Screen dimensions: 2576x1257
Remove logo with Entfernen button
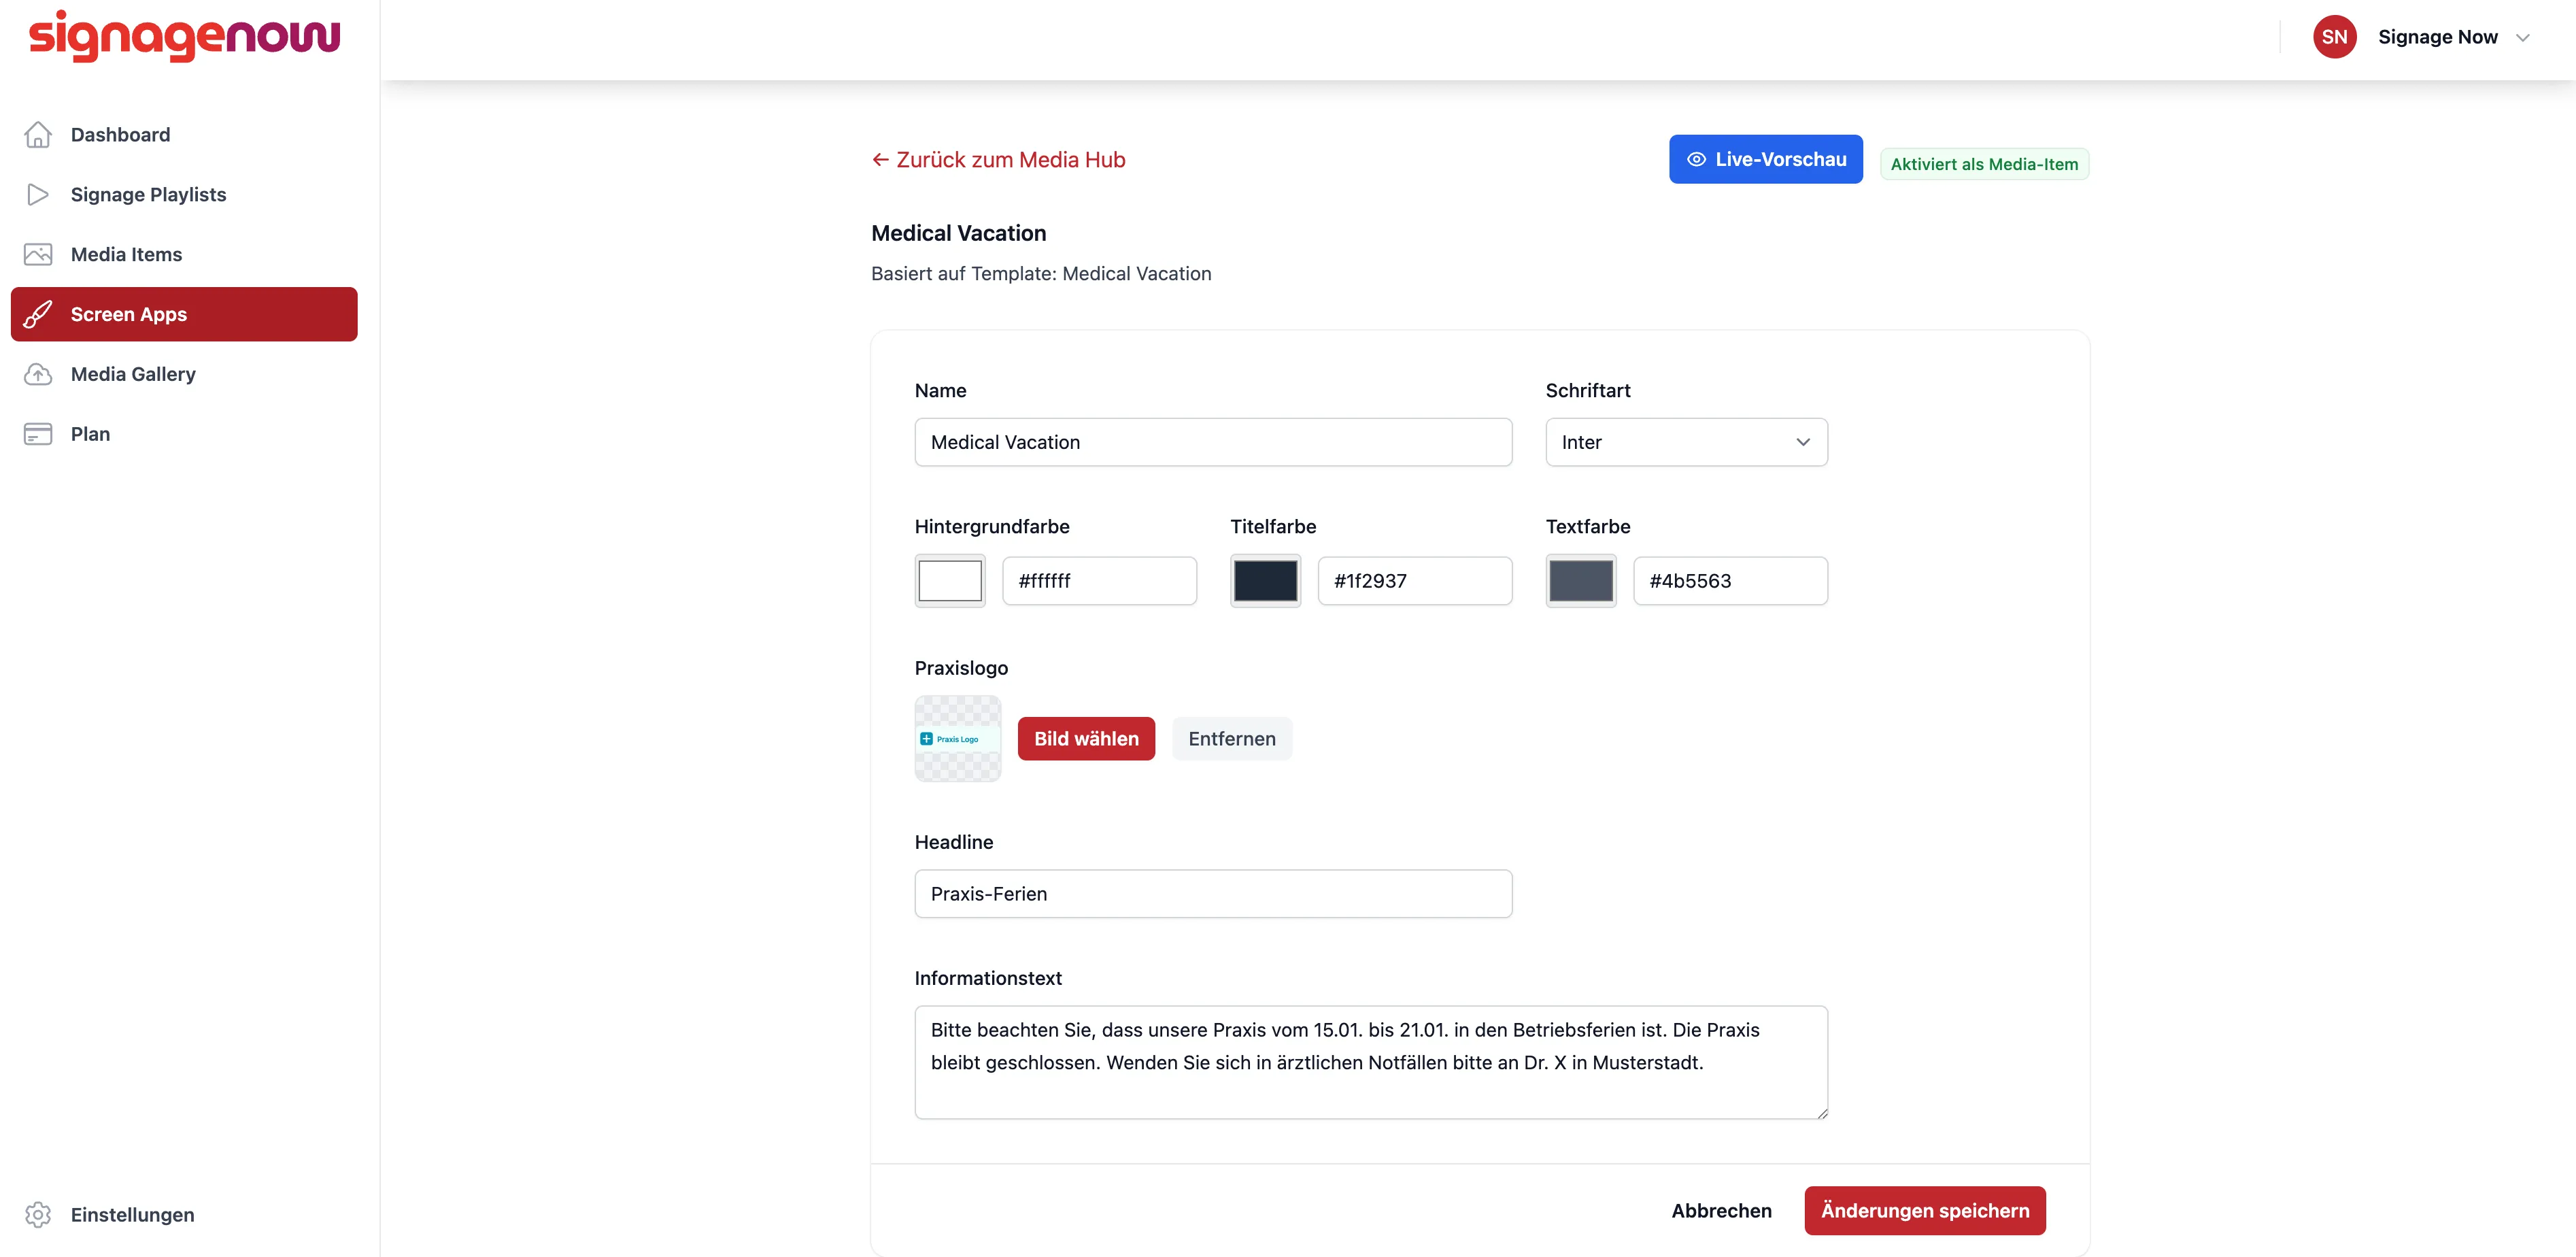click(x=1231, y=739)
